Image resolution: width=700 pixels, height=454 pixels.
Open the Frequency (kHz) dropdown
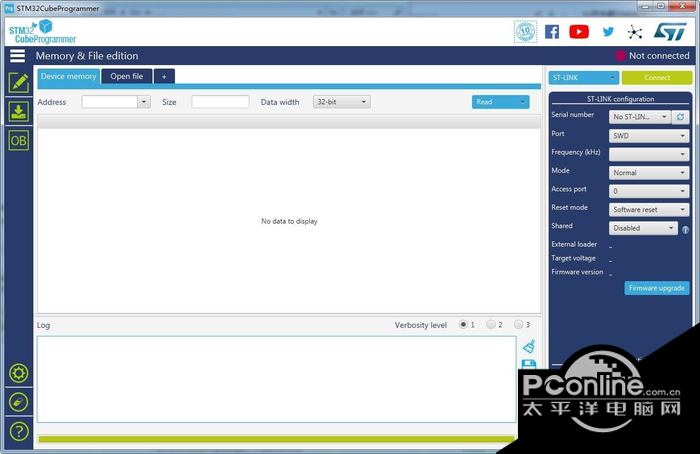point(649,154)
